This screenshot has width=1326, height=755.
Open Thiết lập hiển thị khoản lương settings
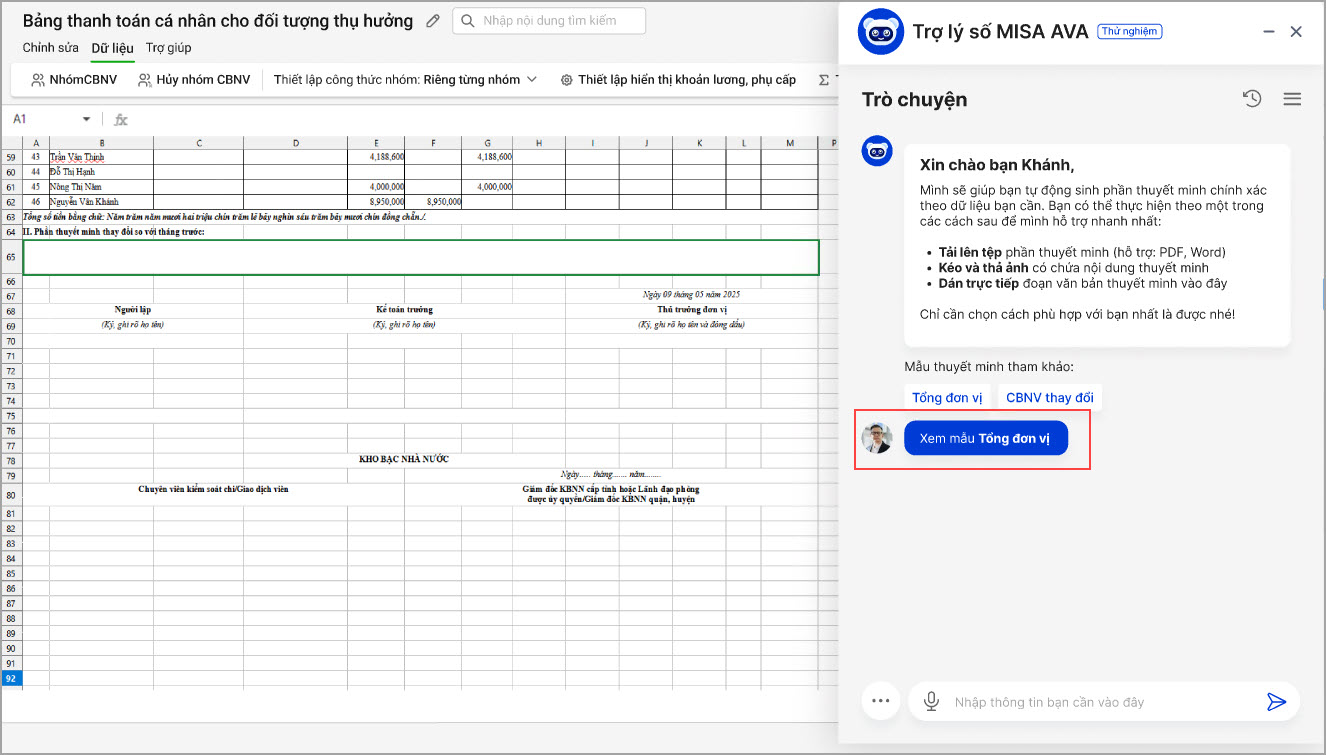point(678,80)
